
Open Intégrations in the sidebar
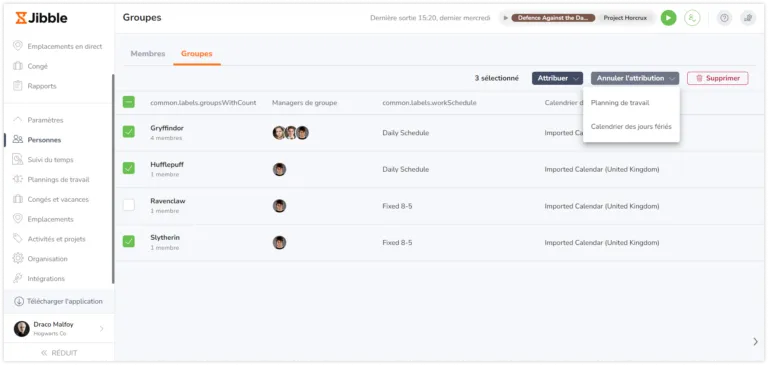click(x=39, y=278)
